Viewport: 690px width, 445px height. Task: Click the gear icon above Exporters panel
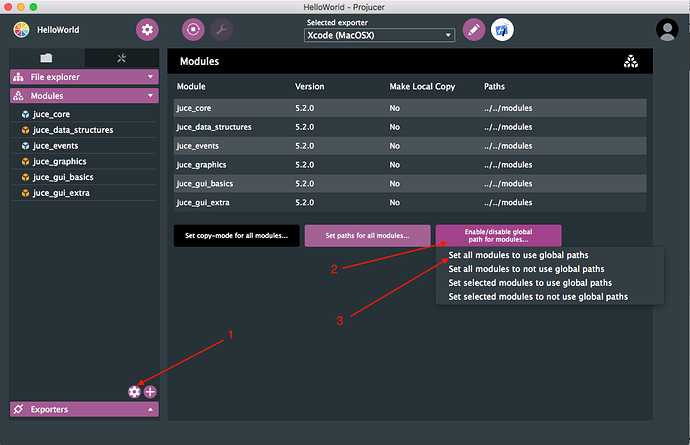[134, 391]
